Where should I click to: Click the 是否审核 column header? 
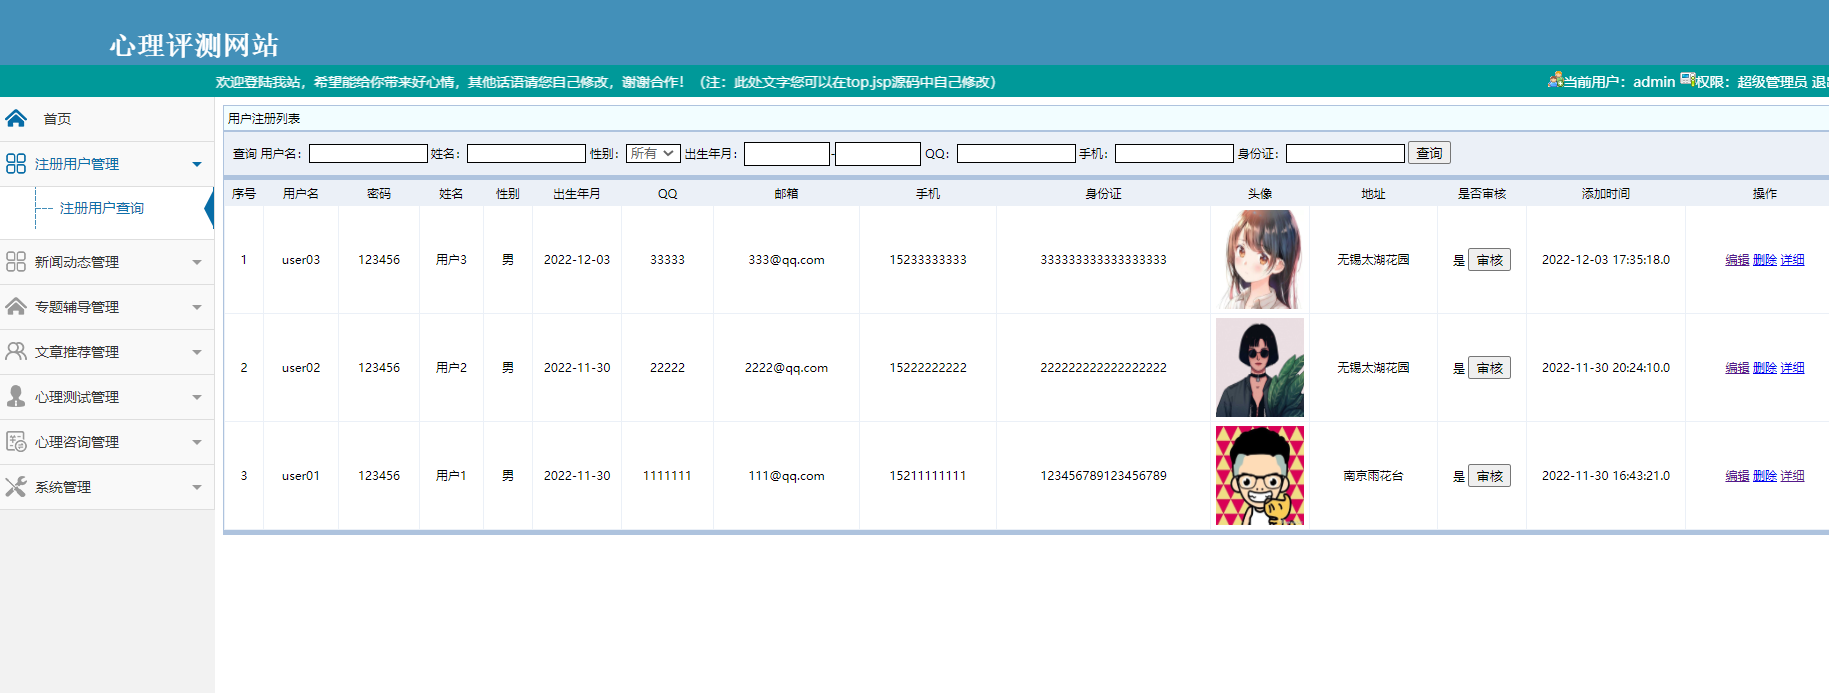point(1482,194)
